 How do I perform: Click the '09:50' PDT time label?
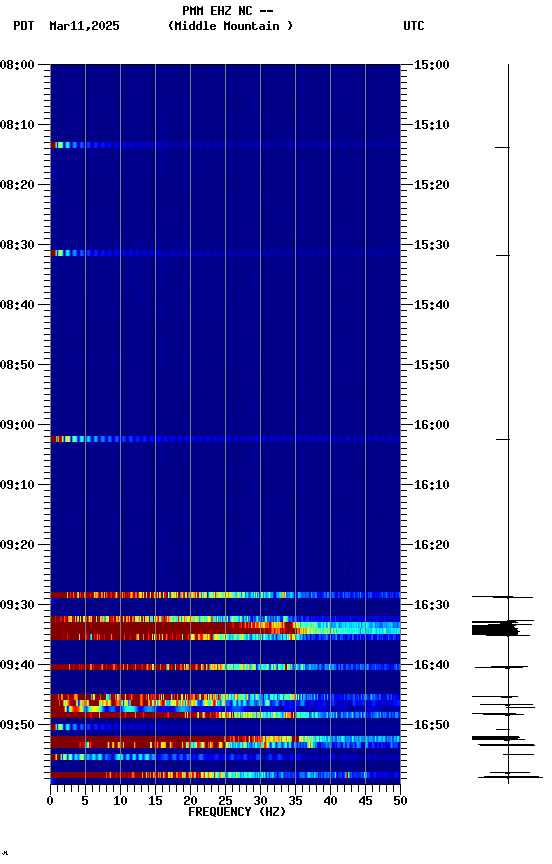click(x=17, y=725)
